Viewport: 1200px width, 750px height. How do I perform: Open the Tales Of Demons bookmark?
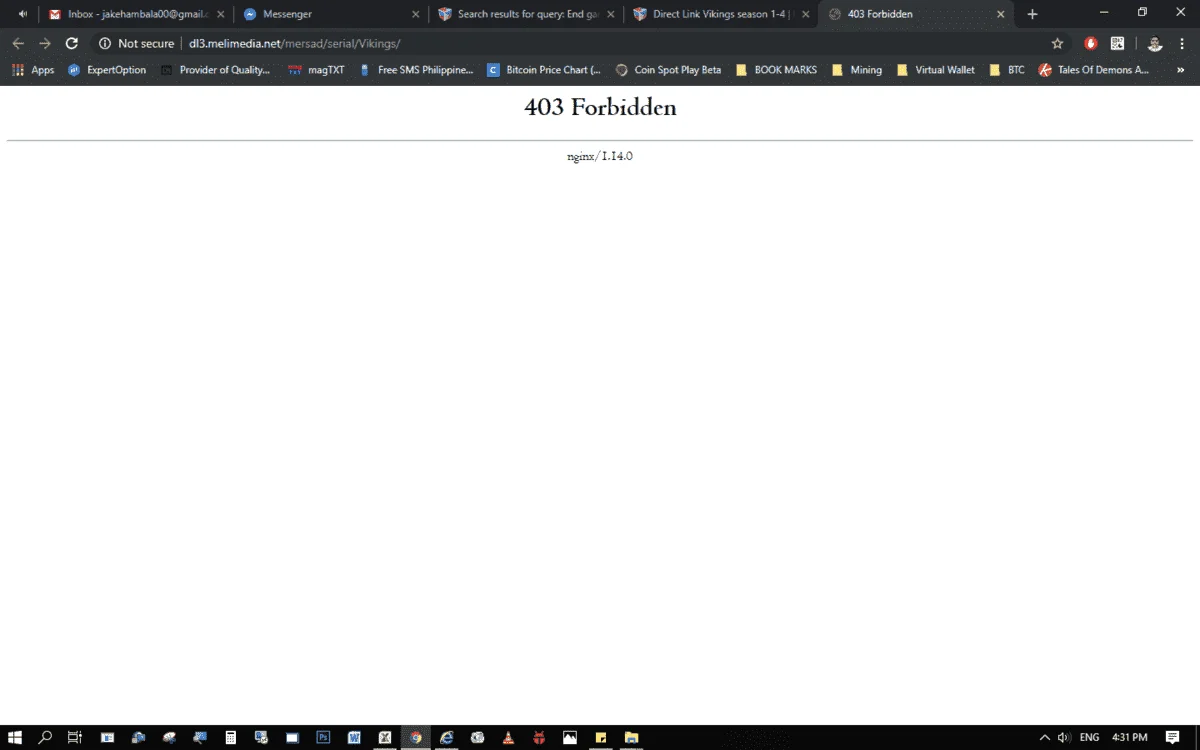[1095, 70]
